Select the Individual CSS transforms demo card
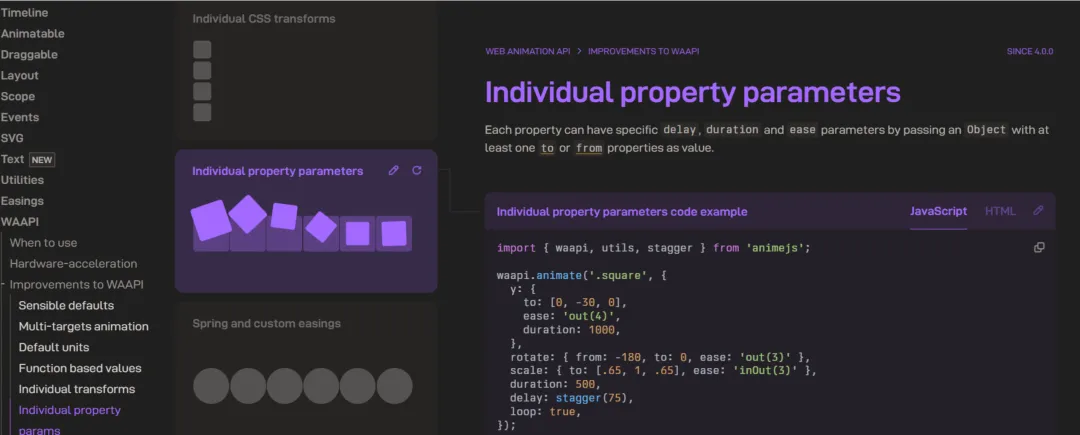The width and height of the screenshot is (1080, 435). [x=306, y=72]
